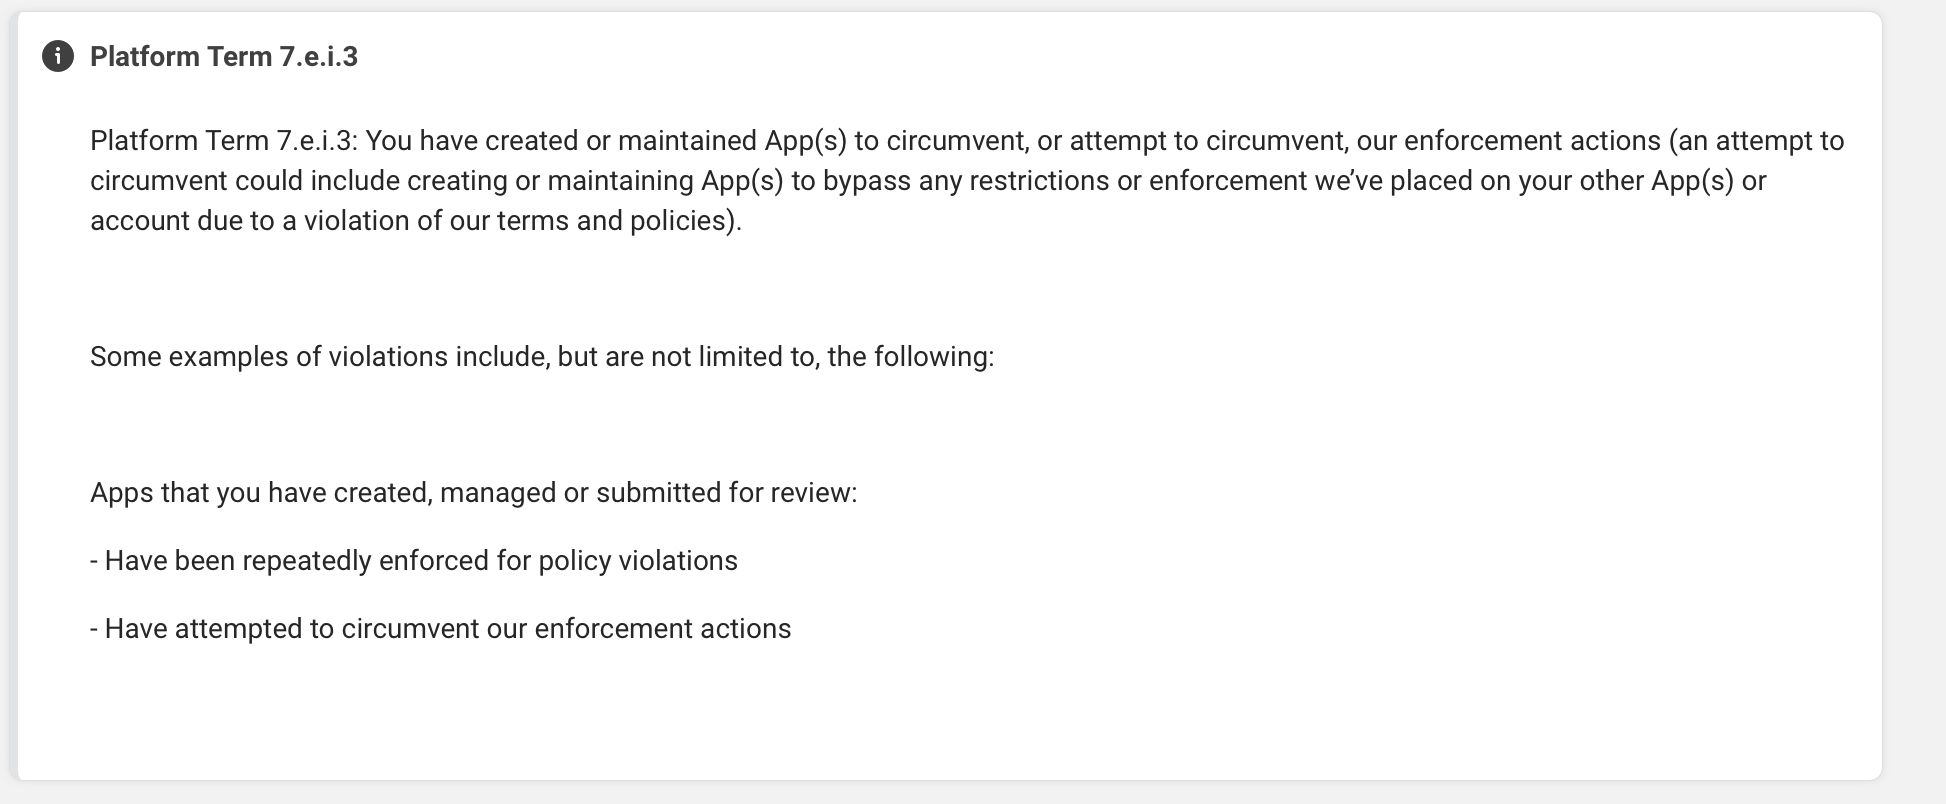Click the first paragraph starting Platform Term 7.e.i.3
Image resolution: width=1946 pixels, height=804 pixels.
pos(967,181)
